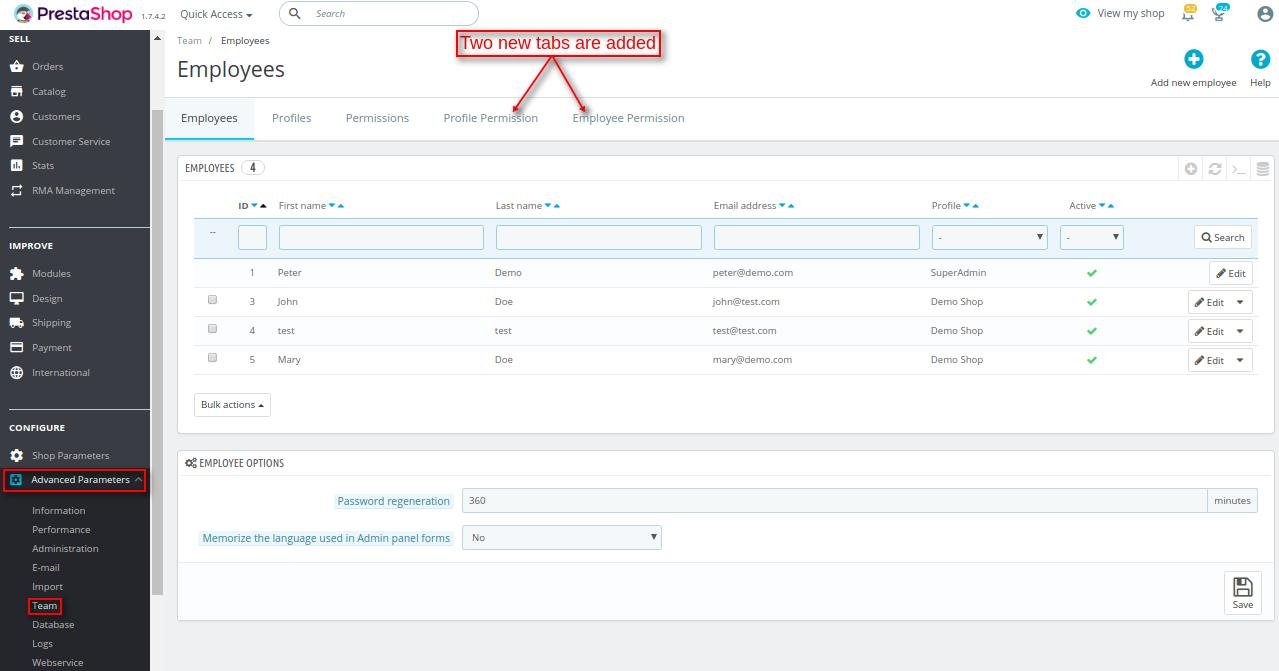Focus the Email address filter field
1279x671 pixels.
pos(816,237)
